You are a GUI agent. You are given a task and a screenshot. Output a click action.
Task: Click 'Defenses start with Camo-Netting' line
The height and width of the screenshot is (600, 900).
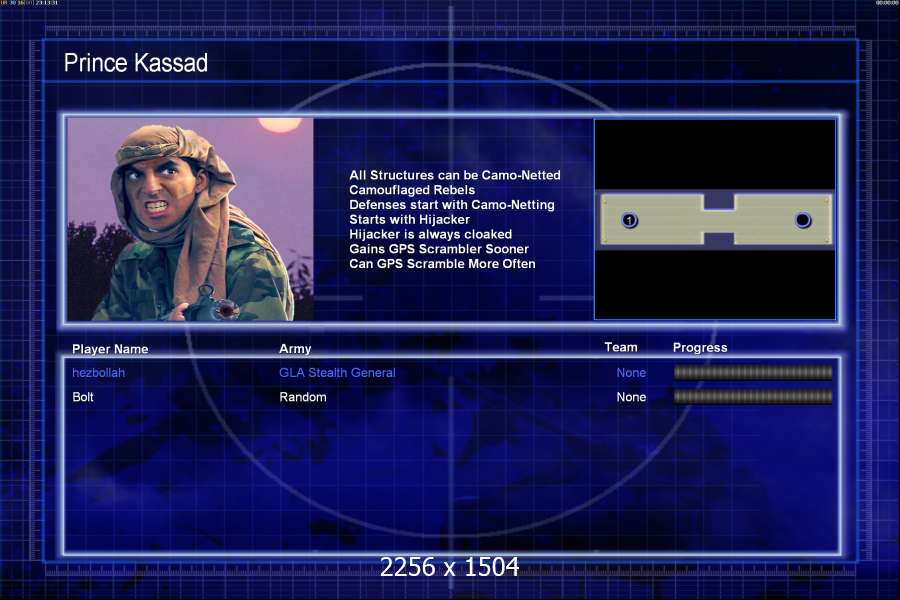(x=452, y=205)
